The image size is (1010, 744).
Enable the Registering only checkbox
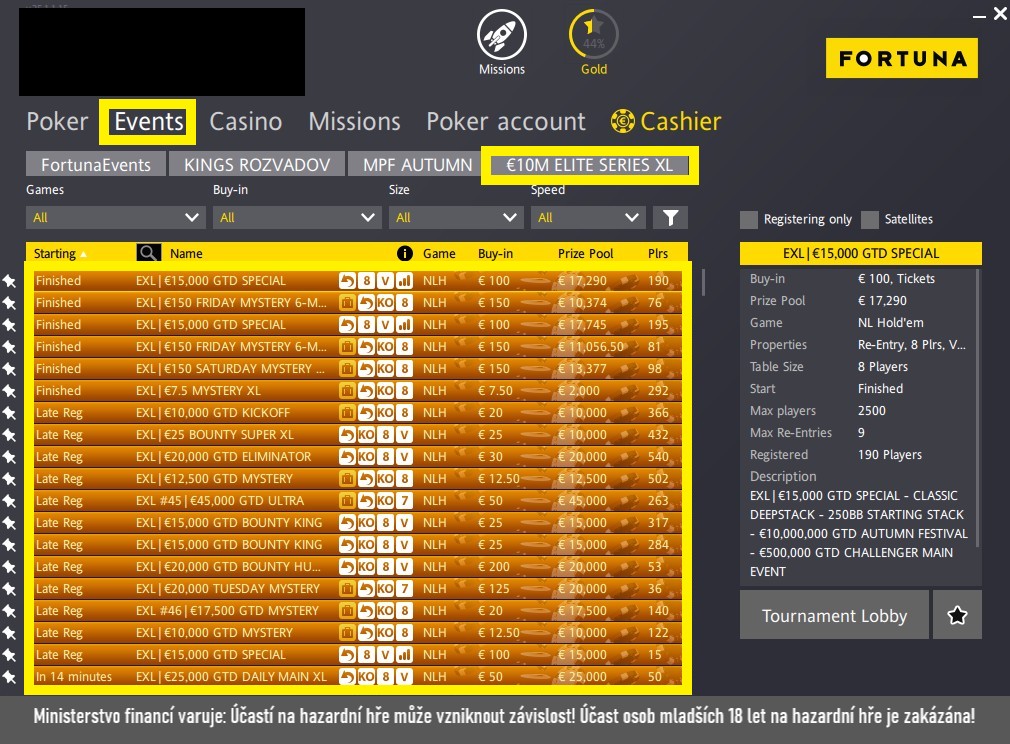point(748,220)
